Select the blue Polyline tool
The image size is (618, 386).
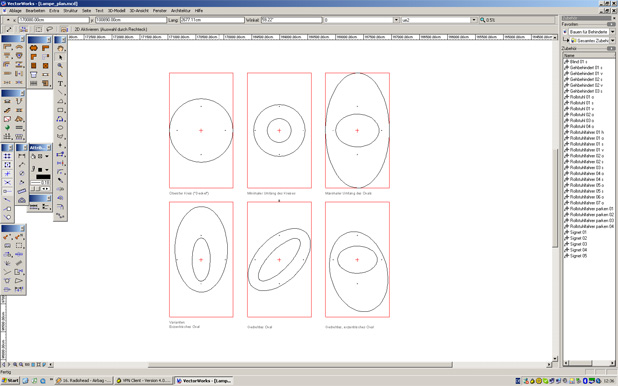(60, 119)
